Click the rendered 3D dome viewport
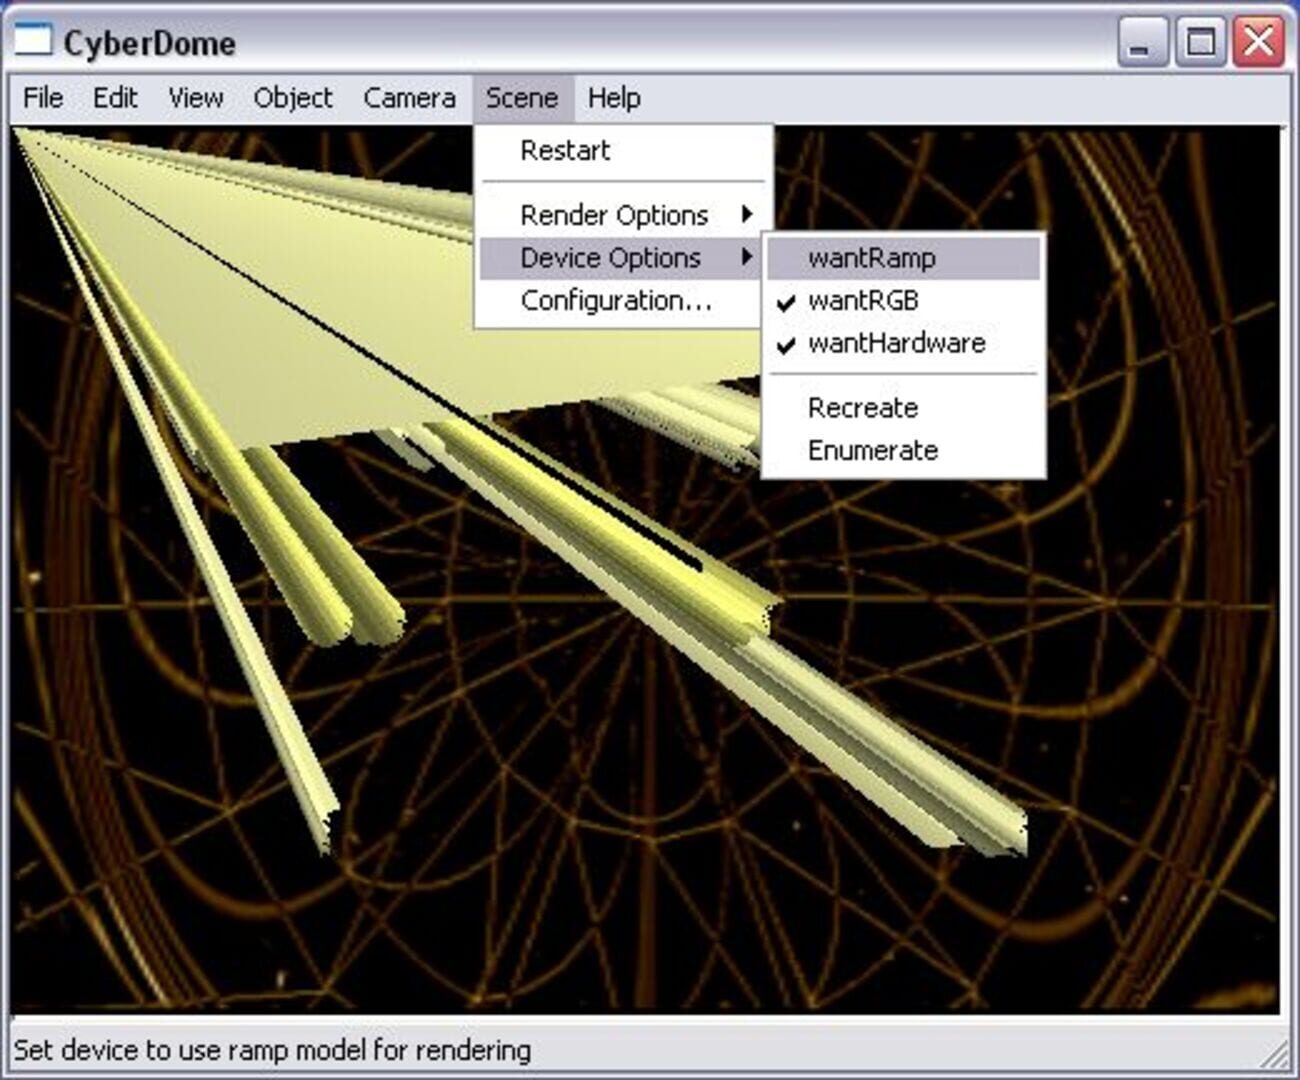 tap(400, 800)
